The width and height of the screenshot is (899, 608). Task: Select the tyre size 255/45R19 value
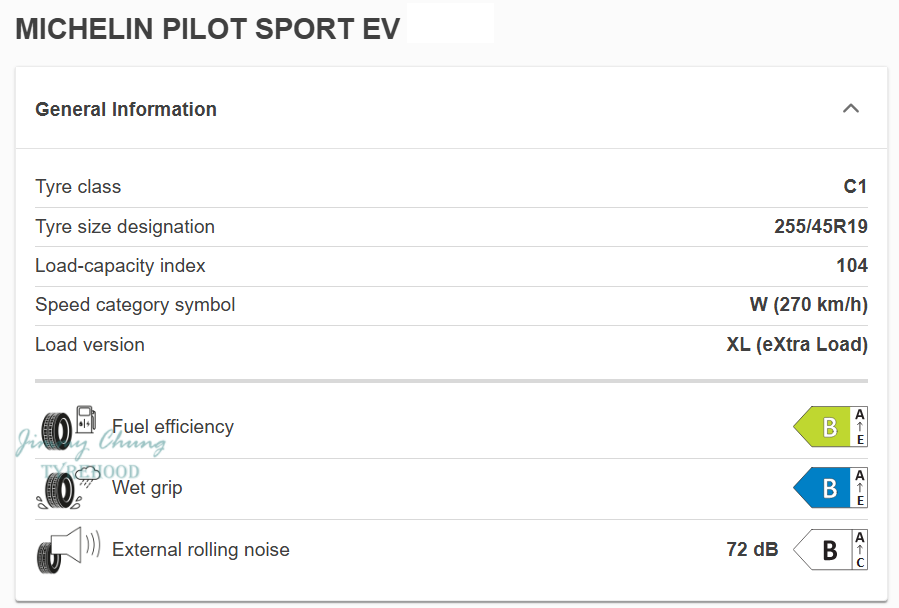(820, 227)
